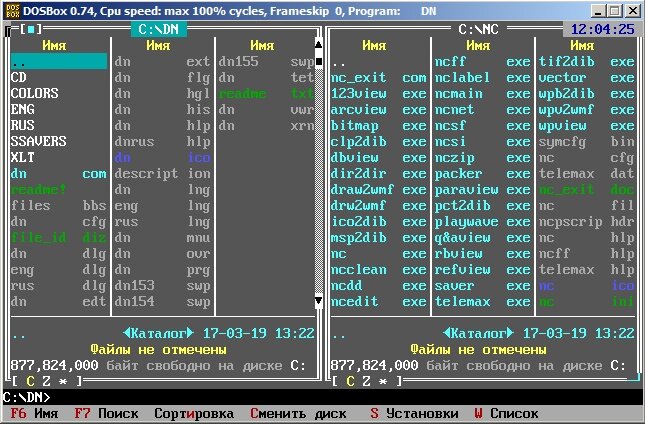Select drive Z in the C:\DN panel drive bar
Image resolution: width=645 pixels, height=424 pixels.
pos(46,381)
